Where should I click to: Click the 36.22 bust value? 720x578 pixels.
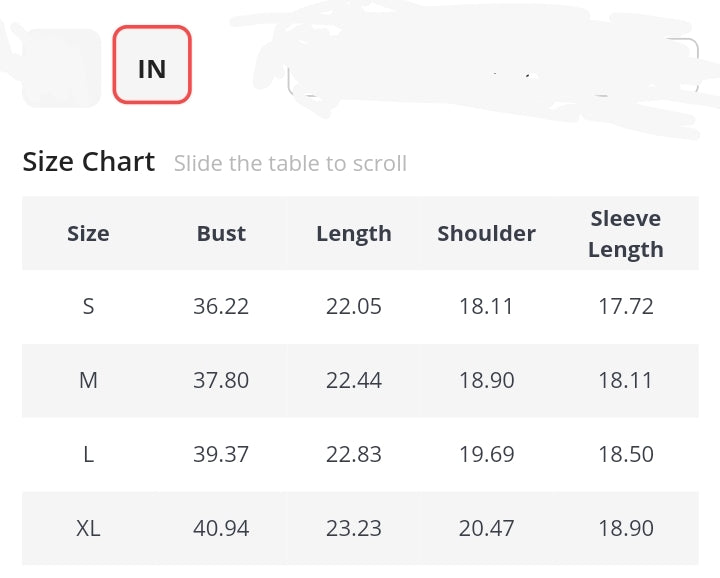(x=221, y=306)
